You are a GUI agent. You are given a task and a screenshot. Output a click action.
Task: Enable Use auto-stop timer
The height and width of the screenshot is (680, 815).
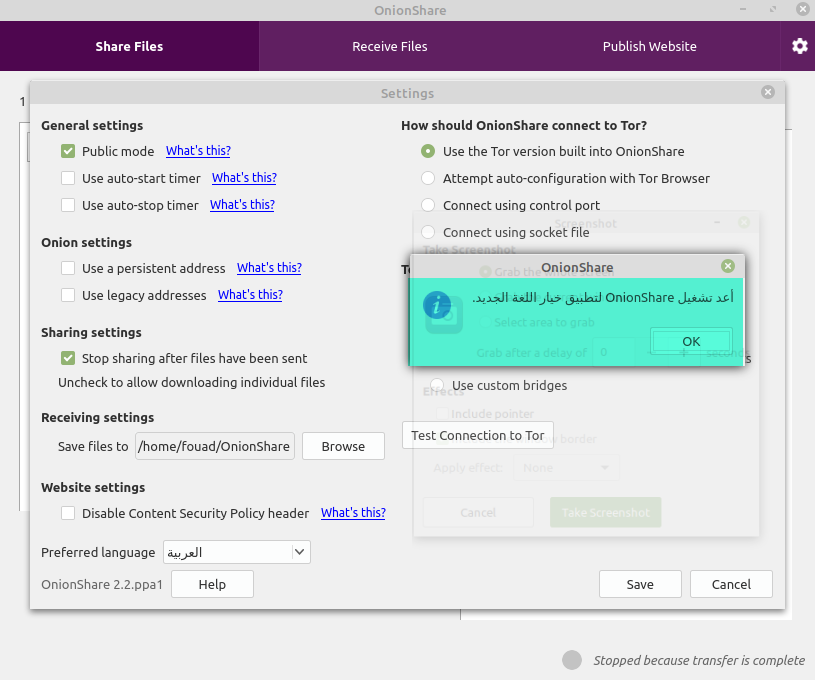click(x=68, y=205)
